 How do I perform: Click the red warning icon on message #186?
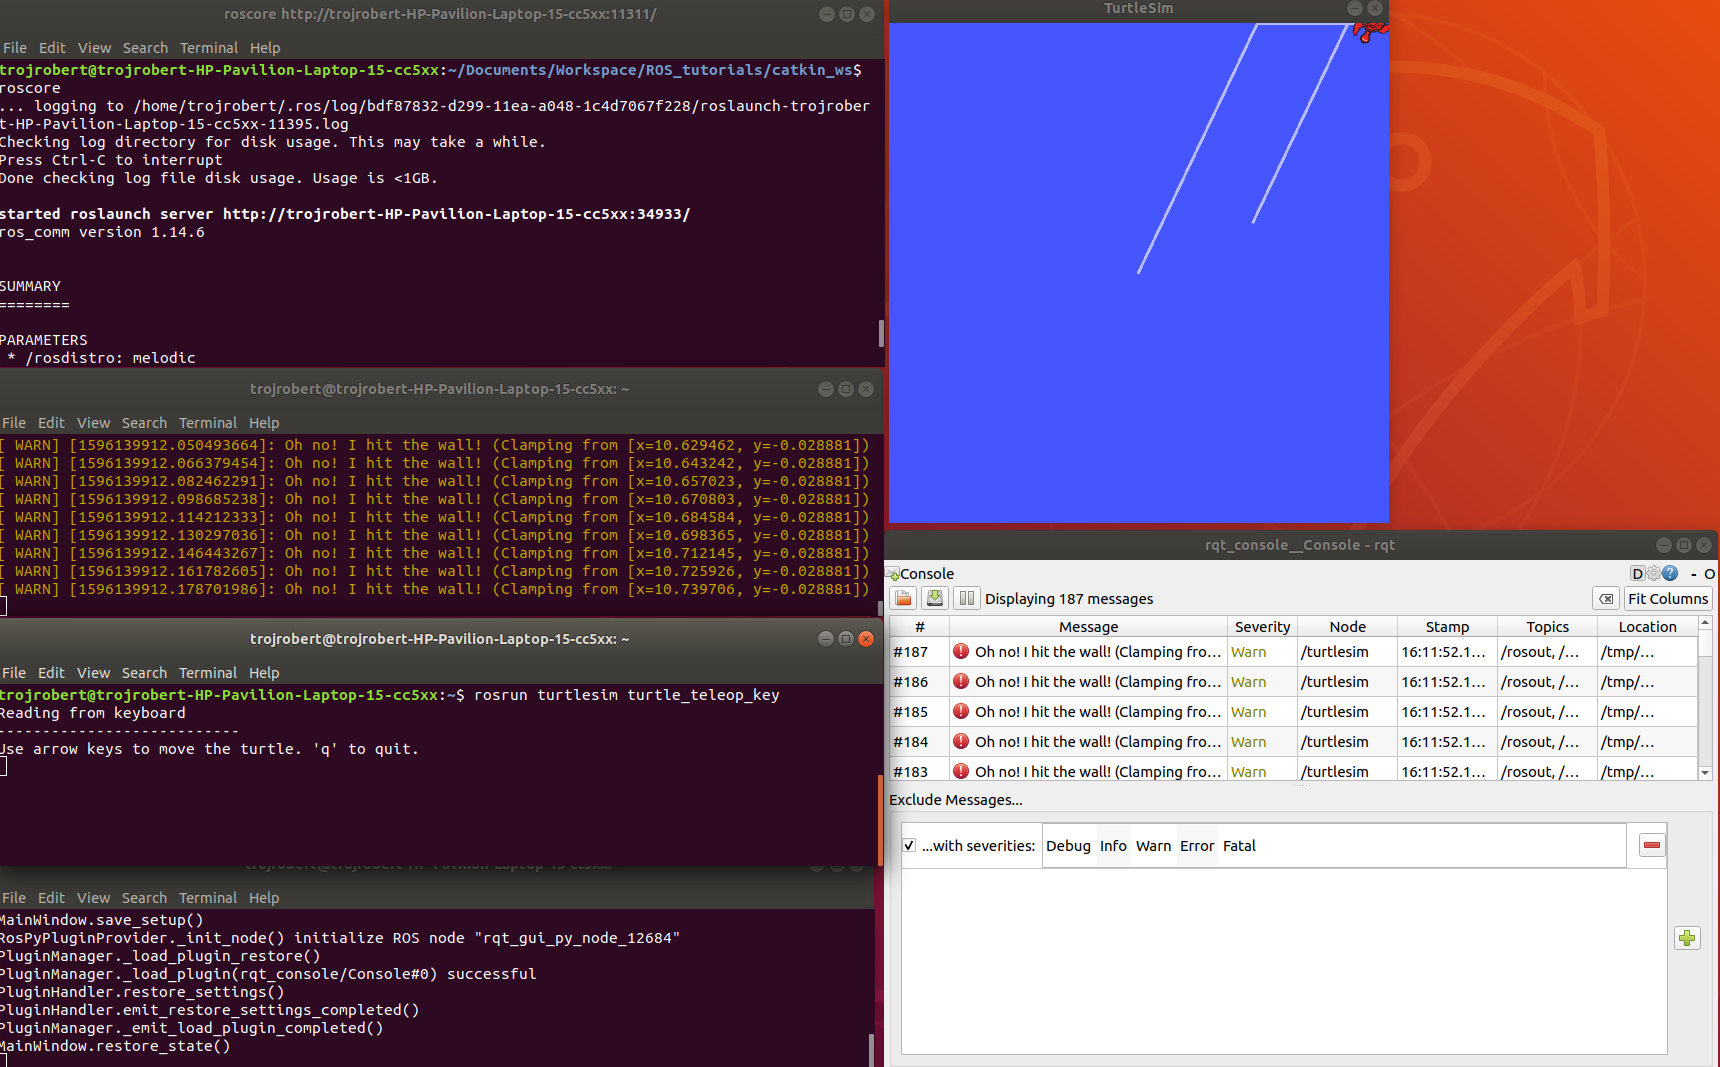(x=961, y=681)
